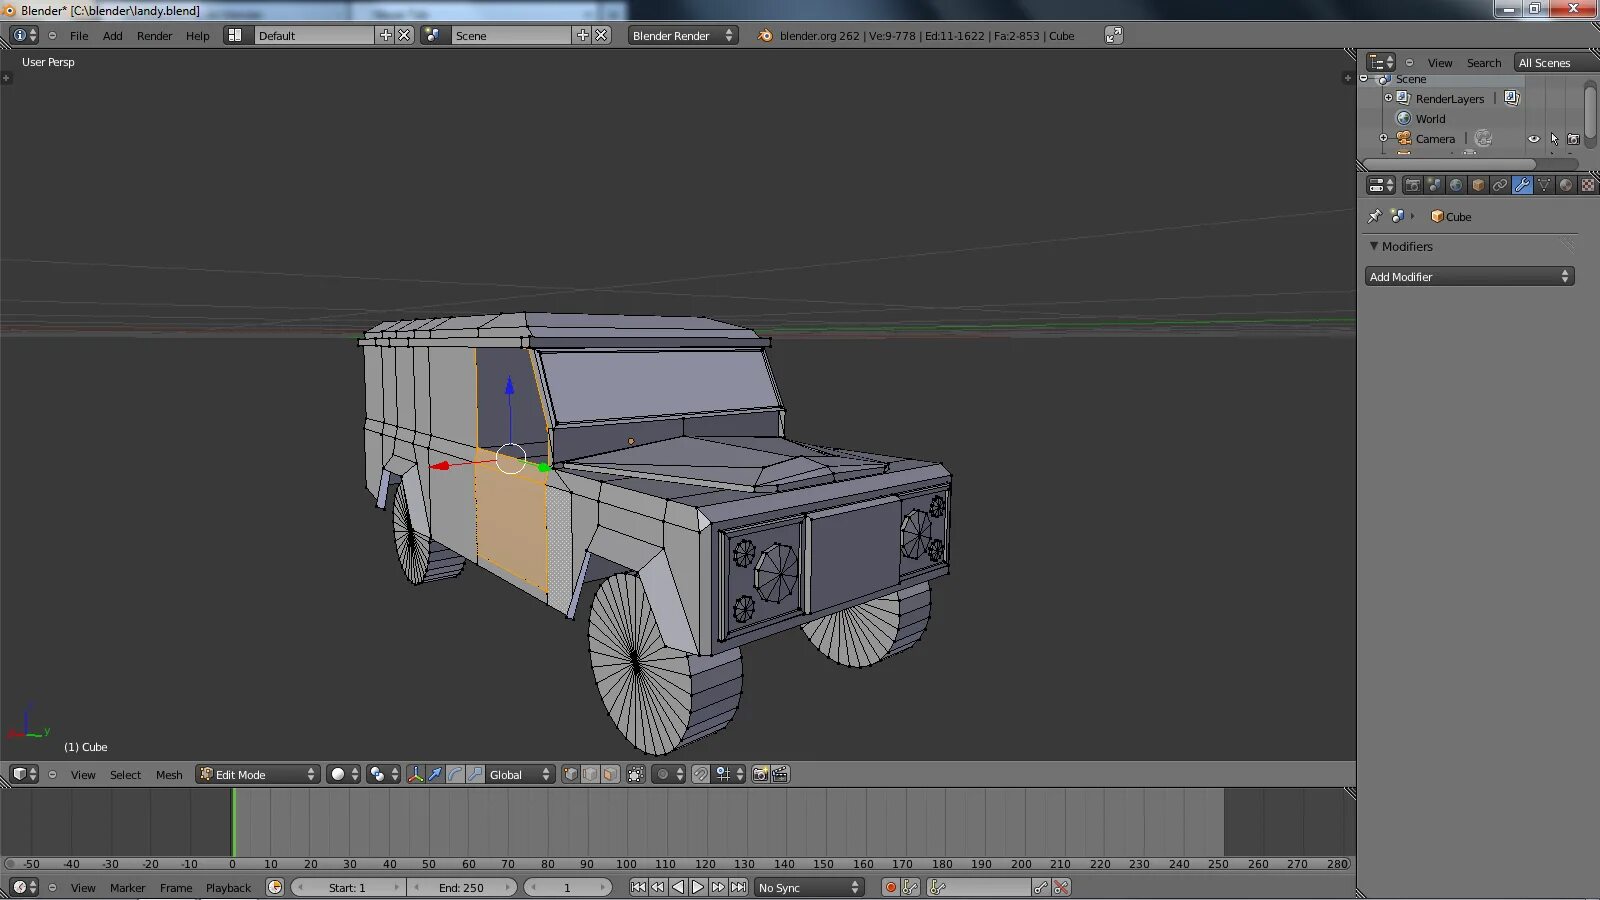Expand the RenderLayers tree item
1600x900 pixels.
tap(1388, 98)
